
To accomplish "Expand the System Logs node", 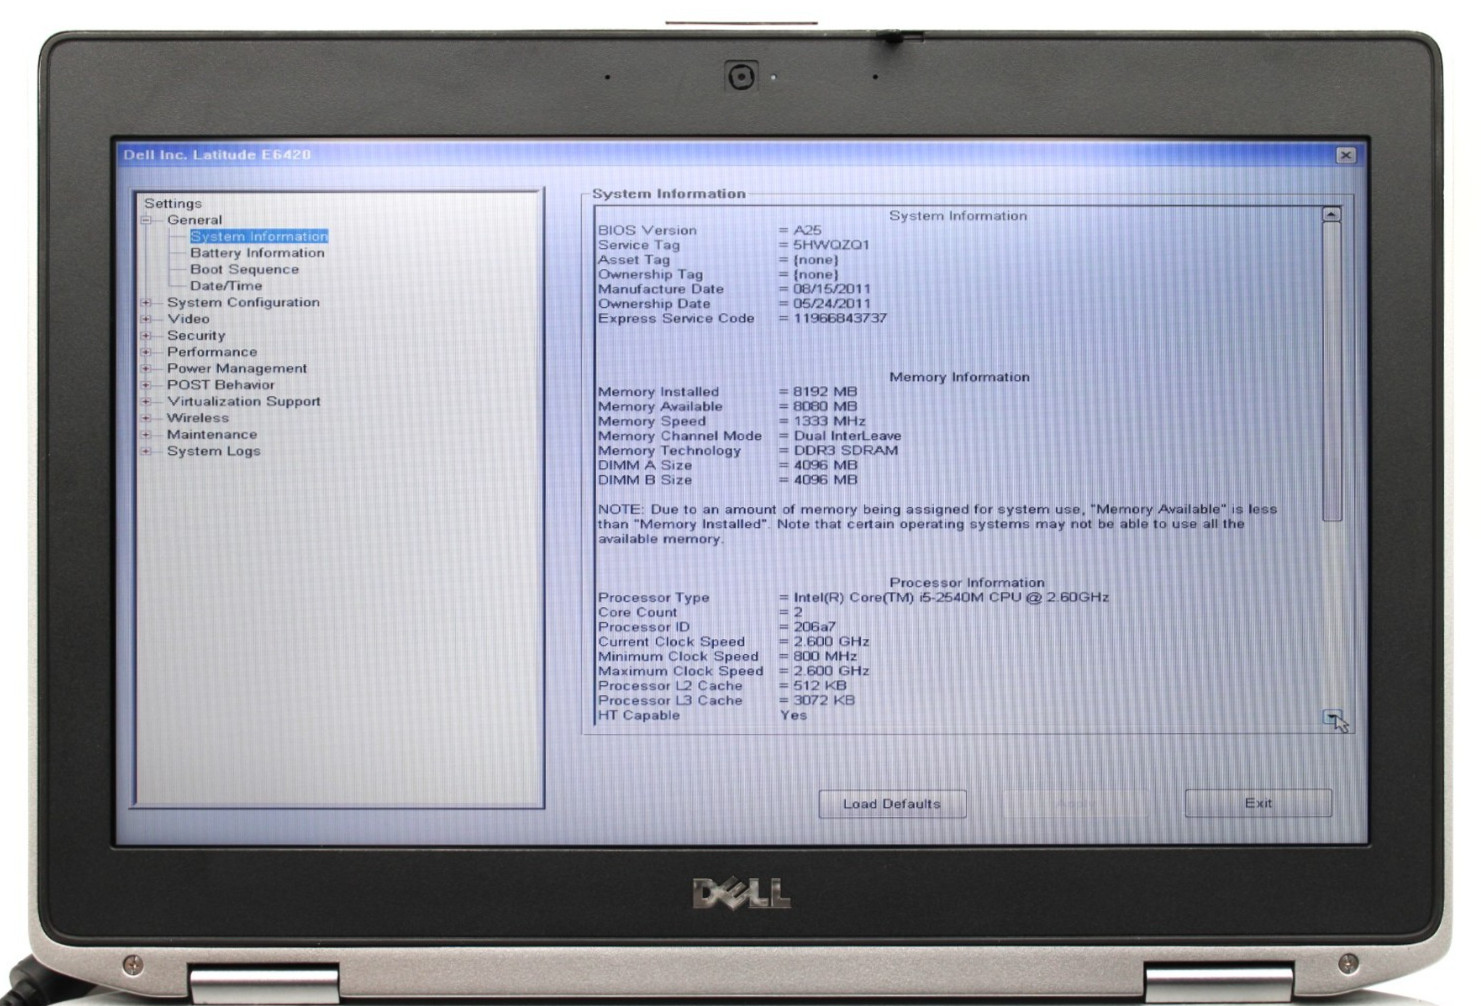I will (146, 451).
